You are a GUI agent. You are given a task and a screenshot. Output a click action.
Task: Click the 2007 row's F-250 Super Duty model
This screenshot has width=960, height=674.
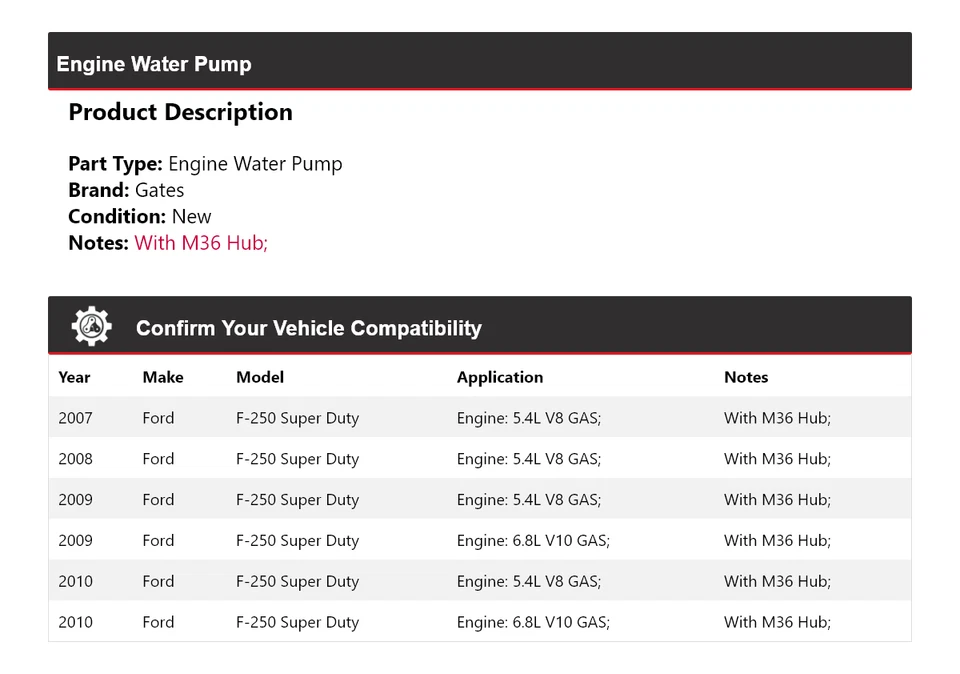click(x=297, y=418)
